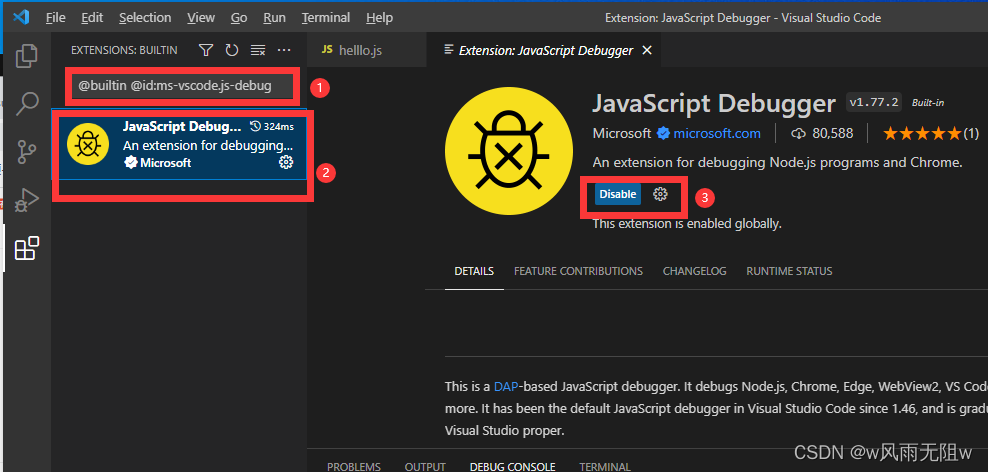The height and width of the screenshot is (472, 988).
Task: Open the Go menu
Action: (x=239, y=18)
